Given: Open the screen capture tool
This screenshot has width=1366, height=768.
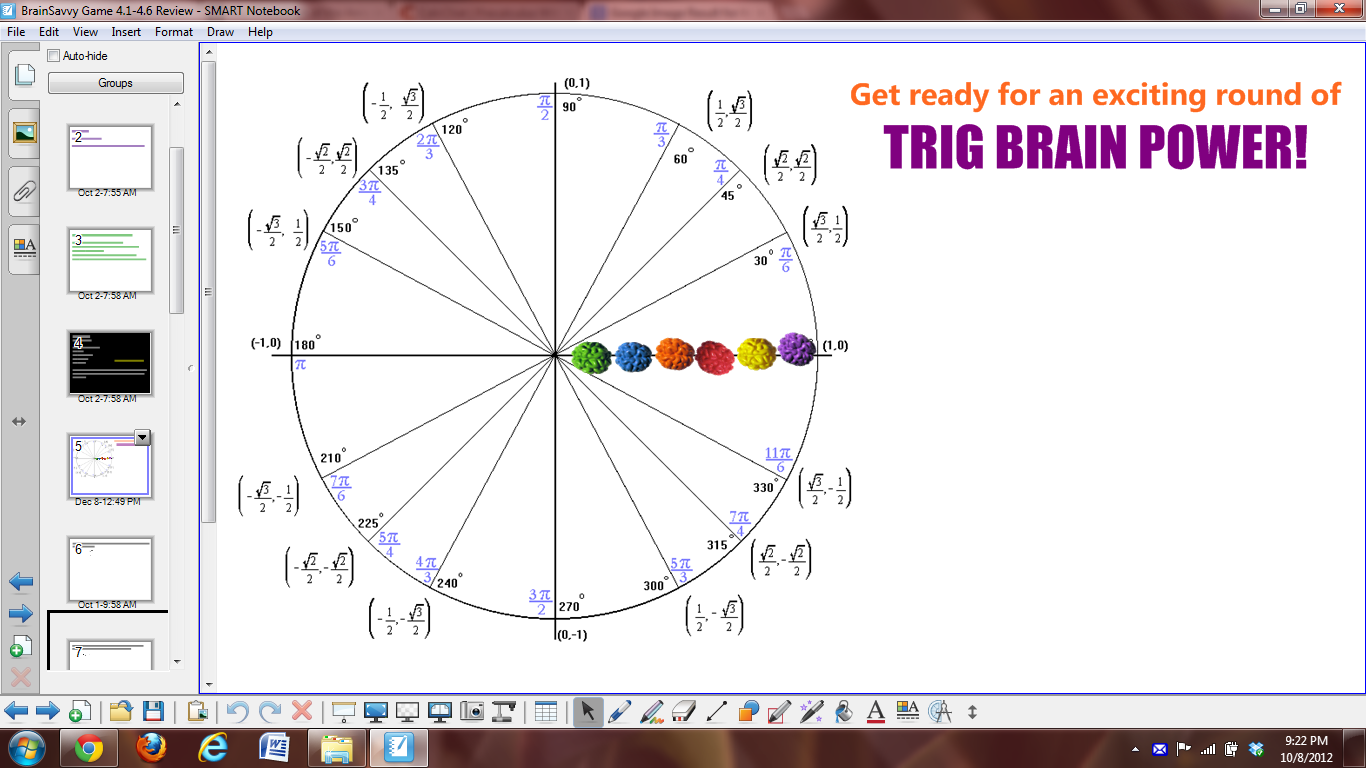Looking at the screenshot, I should point(473,710).
